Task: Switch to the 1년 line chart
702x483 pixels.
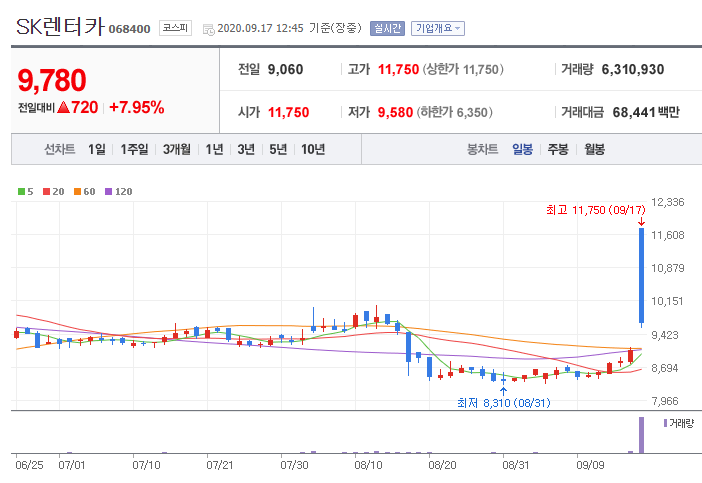Action: point(214,149)
